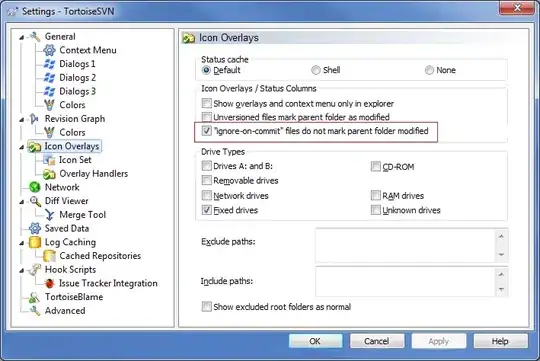
Task: Click the OK button
Action: (315, 341)
